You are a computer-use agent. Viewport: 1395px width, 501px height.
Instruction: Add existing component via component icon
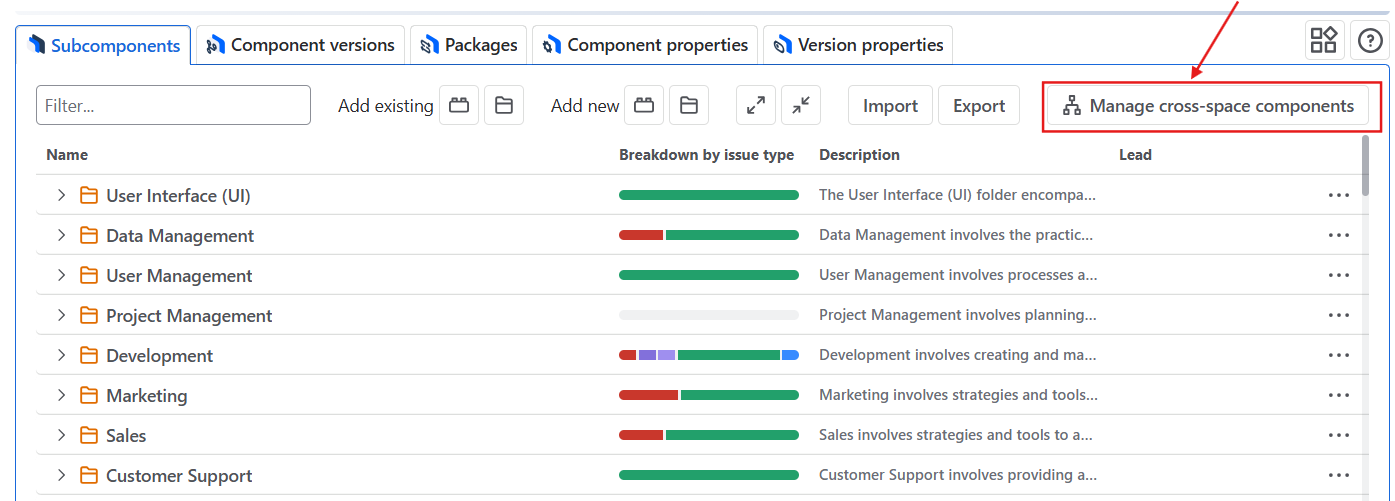[x=459, y=105]
